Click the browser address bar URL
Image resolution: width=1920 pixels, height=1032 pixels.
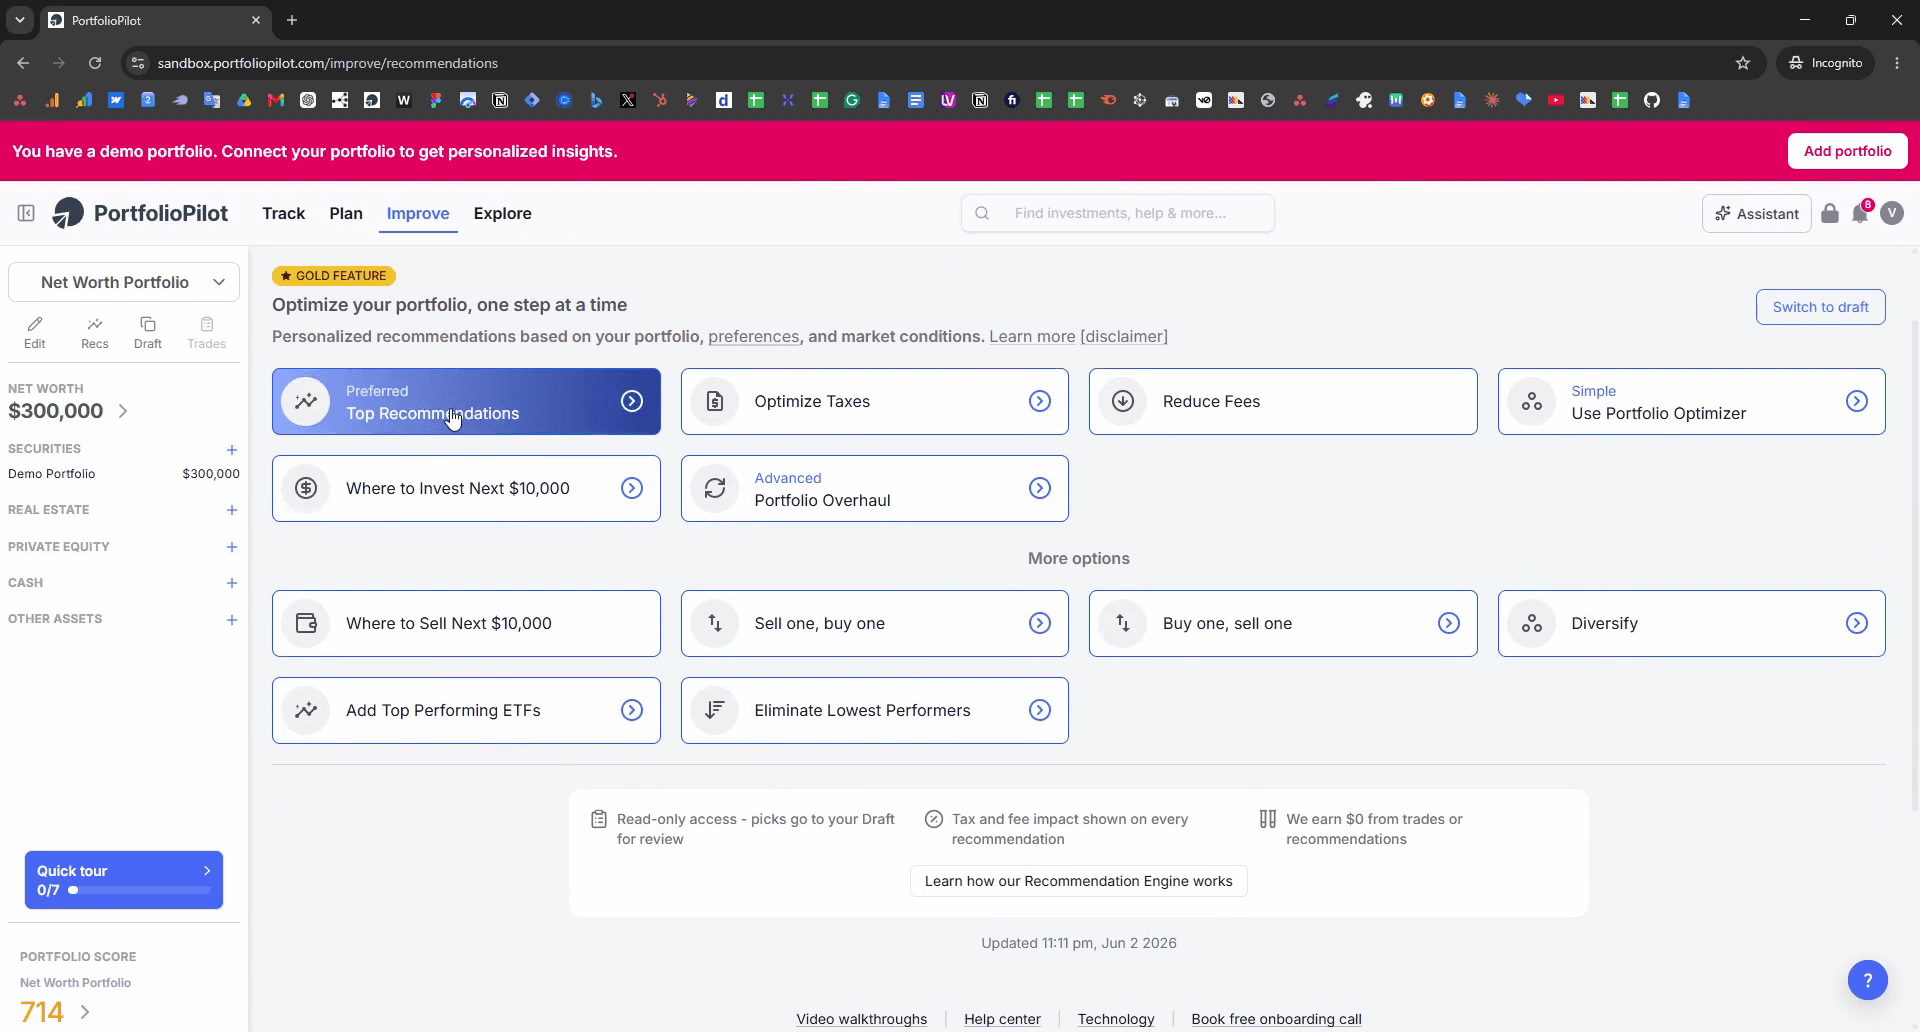[x=328, y=63]
